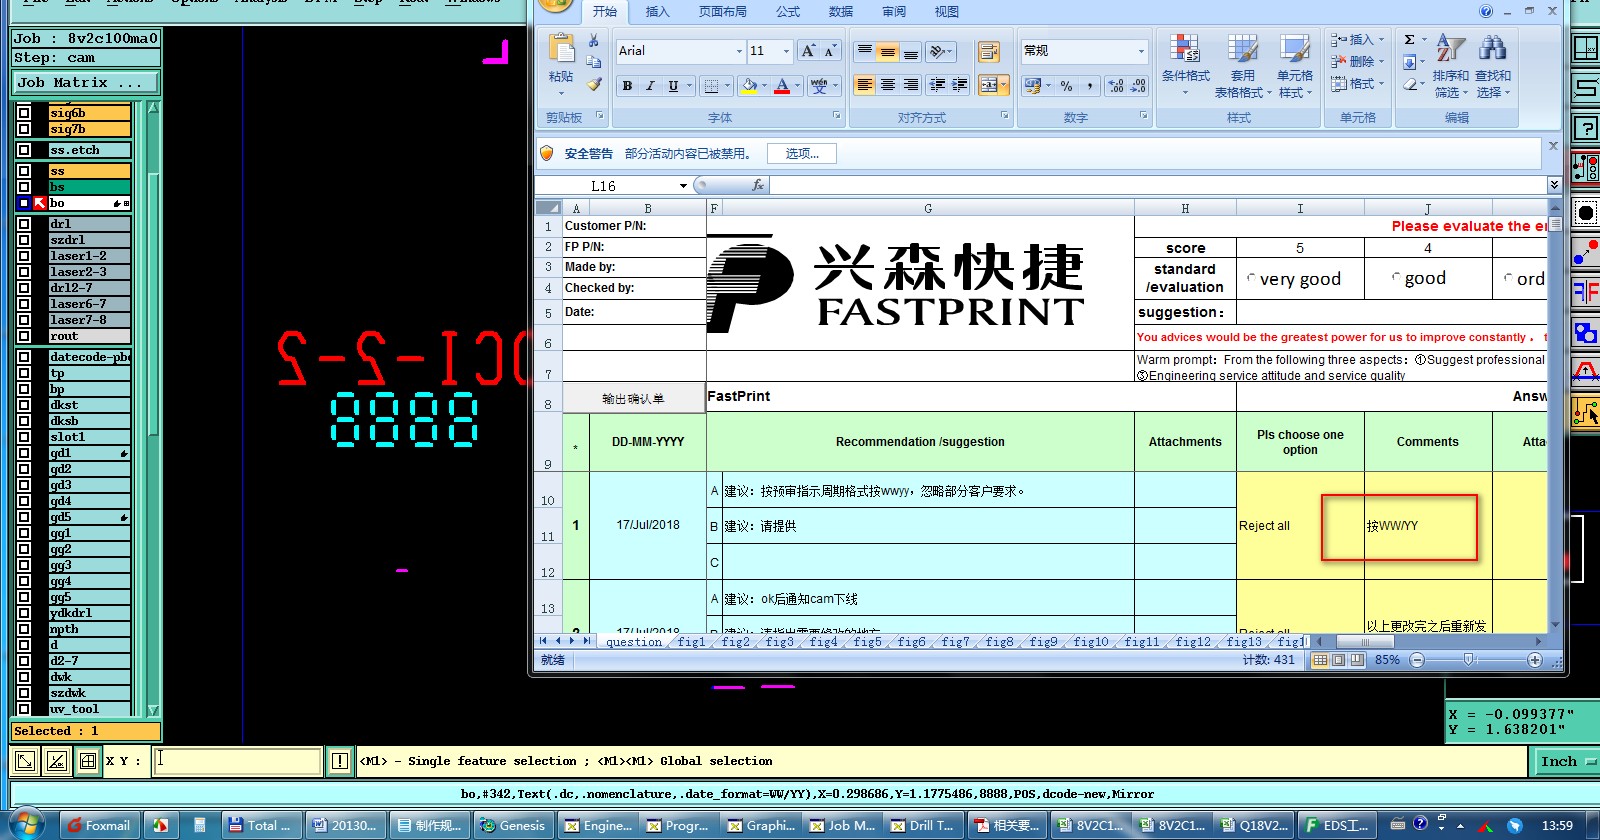The image size is (1600, 840).
Task: Toggle the ss.etch layer checkbox
Action: (x=24, y=150)
